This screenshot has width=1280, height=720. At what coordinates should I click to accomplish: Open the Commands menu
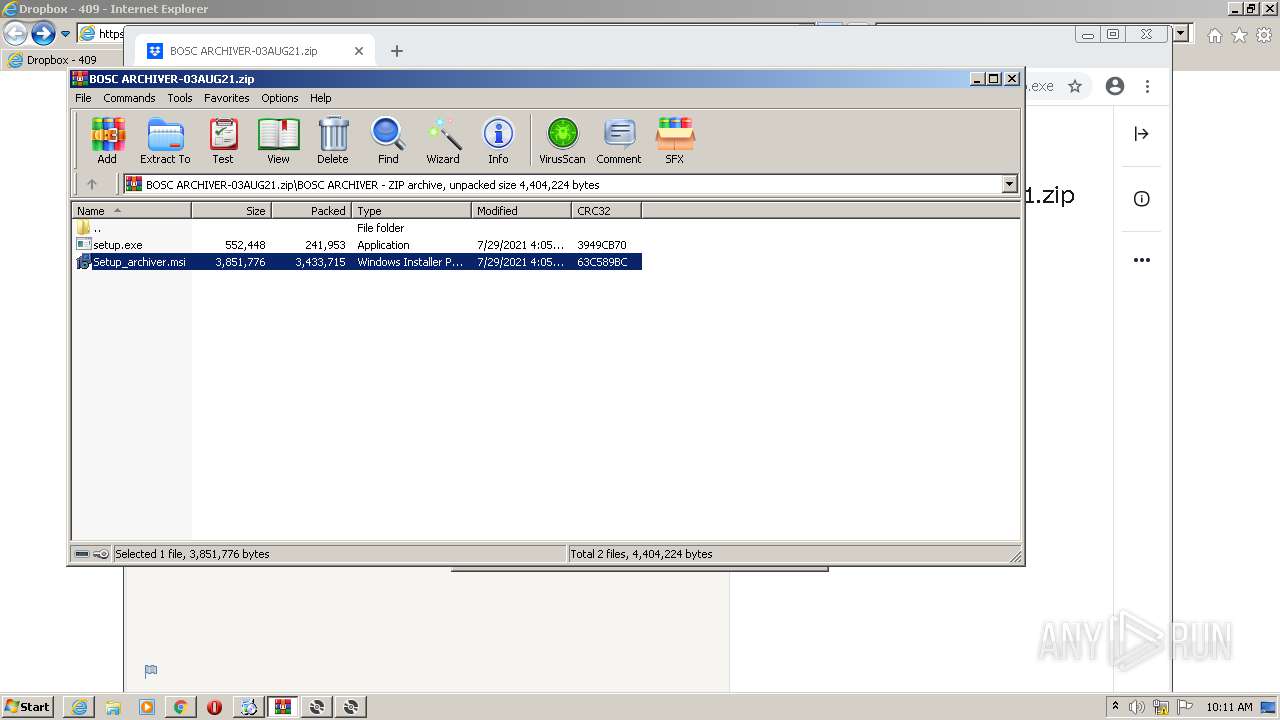point(129,98)
